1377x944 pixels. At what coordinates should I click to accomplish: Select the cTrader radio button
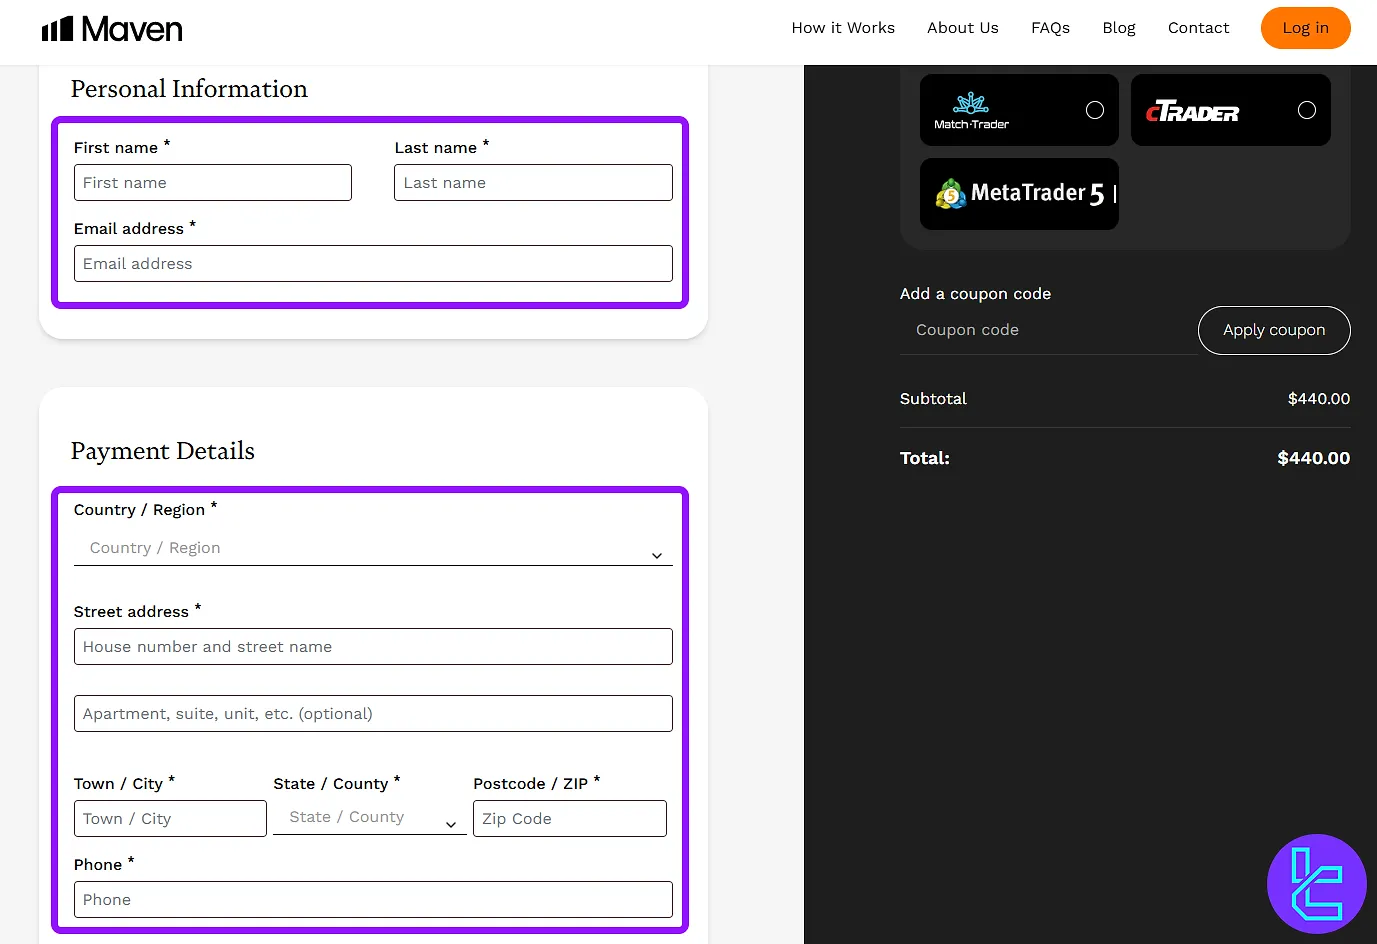(x=1306, y=110)
